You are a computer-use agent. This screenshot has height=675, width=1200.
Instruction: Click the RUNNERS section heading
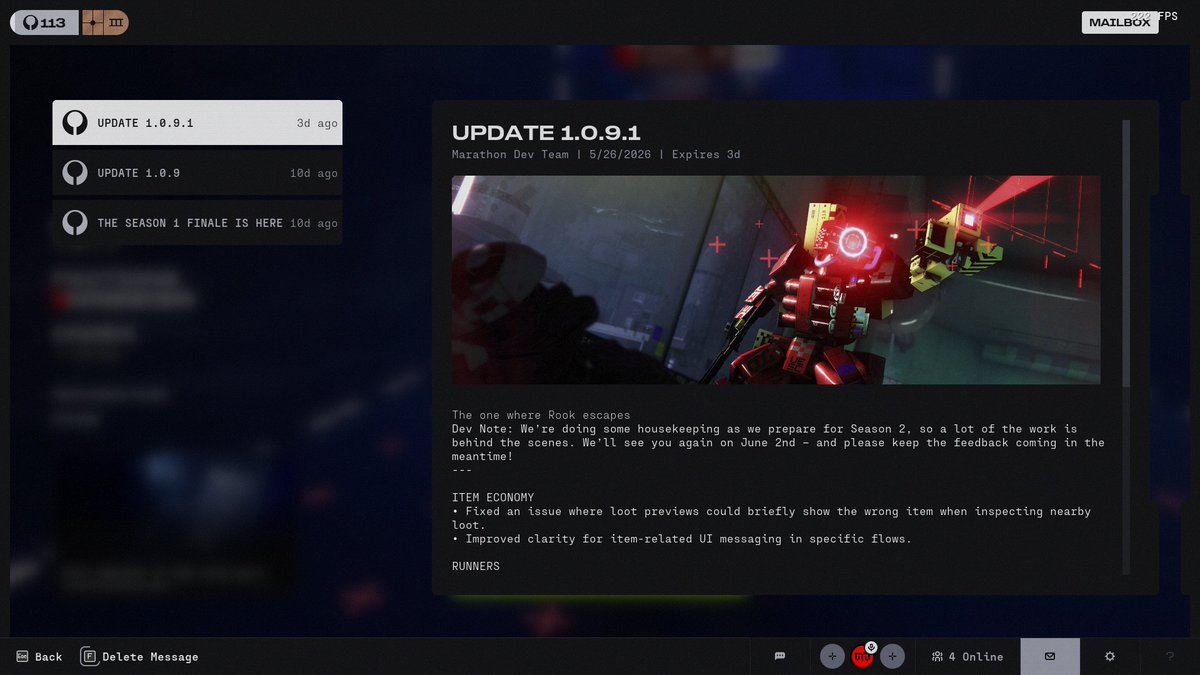476,566
